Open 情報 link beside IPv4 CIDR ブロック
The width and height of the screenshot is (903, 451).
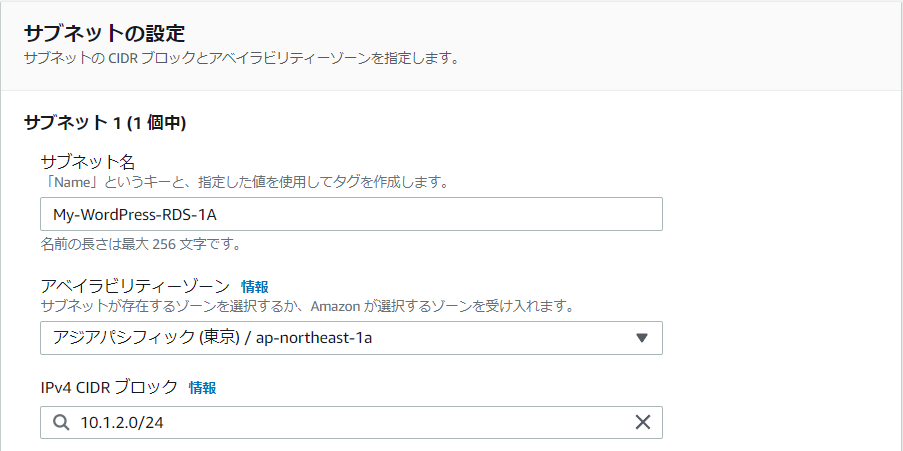[202, 388]
